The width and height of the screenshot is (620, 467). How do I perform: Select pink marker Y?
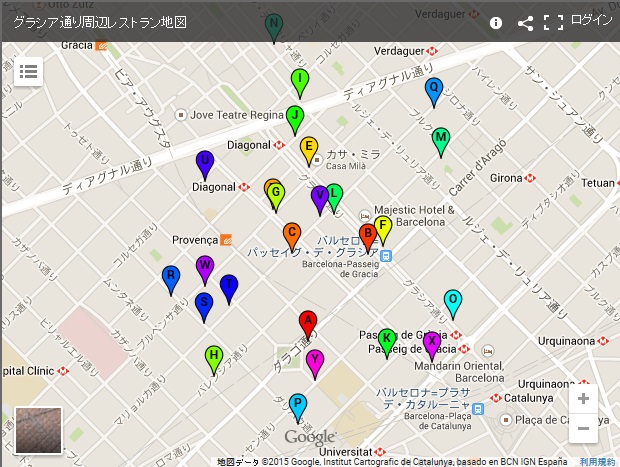coord(315,364)
